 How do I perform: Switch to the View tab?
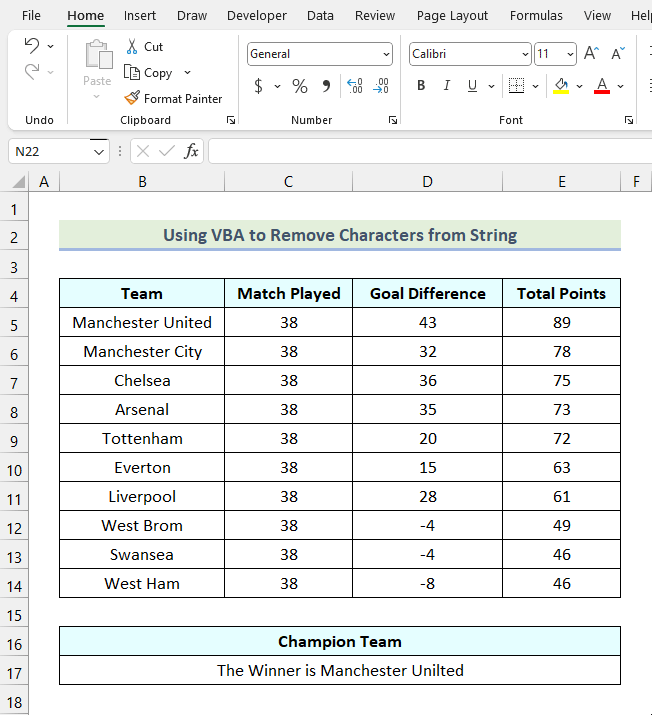tap(597, 16)
